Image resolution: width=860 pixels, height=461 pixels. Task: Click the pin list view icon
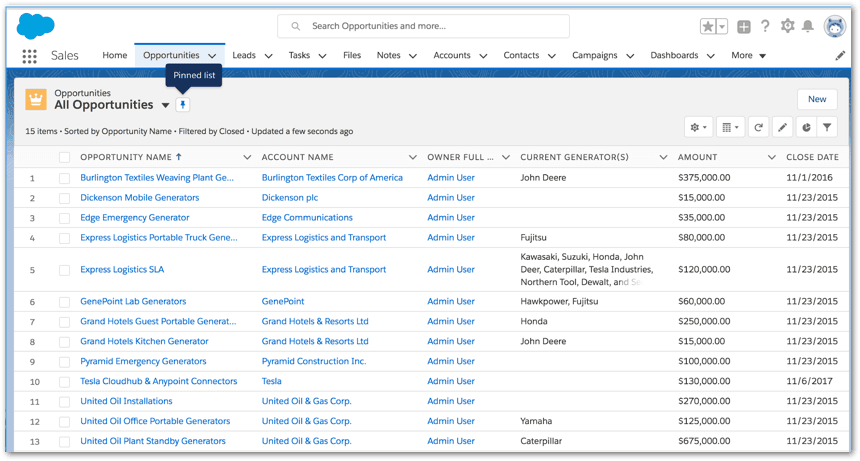point(182,105)
